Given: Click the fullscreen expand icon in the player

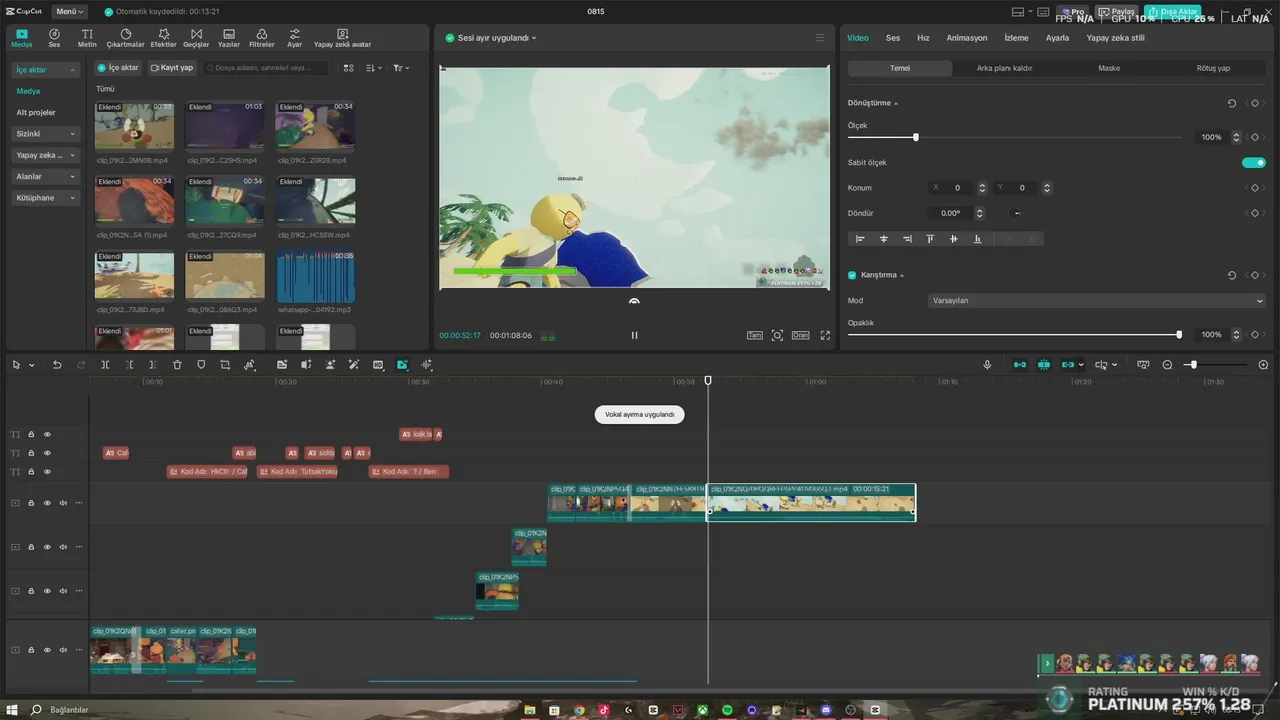Looking at the screenshot, I should tap(825, 335).
